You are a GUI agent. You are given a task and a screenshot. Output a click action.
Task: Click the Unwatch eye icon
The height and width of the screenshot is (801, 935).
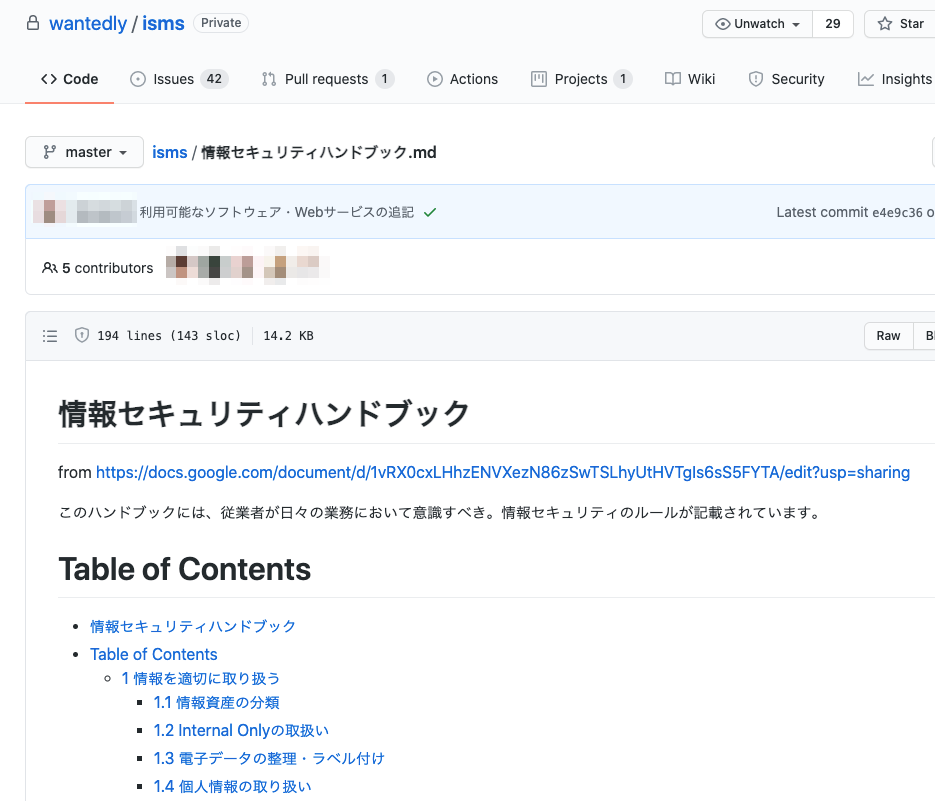723,24
